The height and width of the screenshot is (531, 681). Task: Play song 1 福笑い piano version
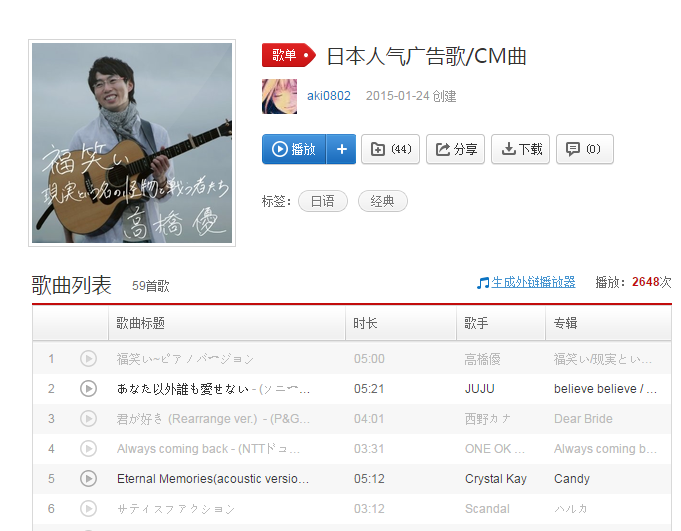click(x=89, y=359)
